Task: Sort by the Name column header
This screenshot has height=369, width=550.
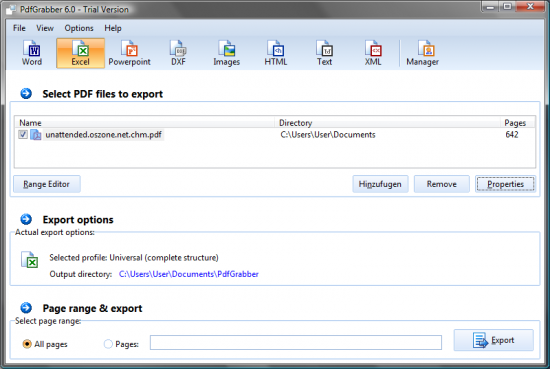Action: pos(145,123)
